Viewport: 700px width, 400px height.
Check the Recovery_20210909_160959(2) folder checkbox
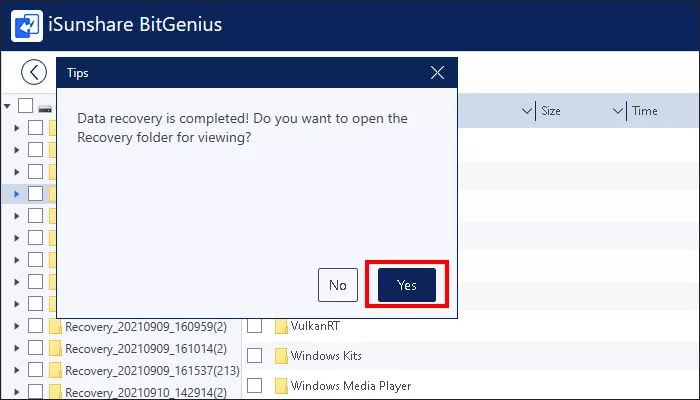pos(35,326)
